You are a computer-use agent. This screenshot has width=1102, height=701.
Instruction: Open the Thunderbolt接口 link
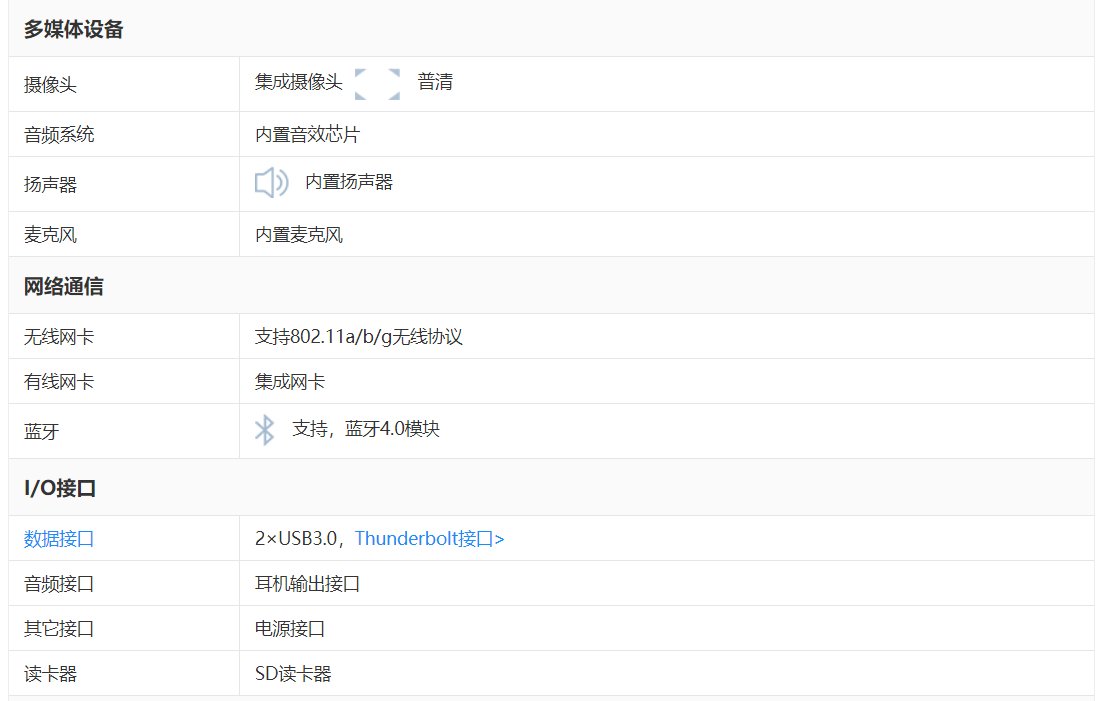pos(431,538)
